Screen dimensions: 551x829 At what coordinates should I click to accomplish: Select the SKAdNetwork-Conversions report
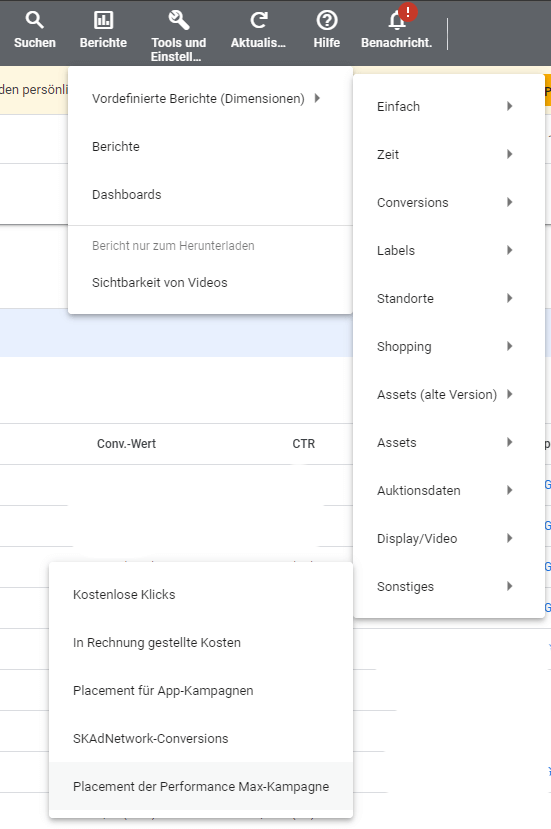click(x=201, y=739)
